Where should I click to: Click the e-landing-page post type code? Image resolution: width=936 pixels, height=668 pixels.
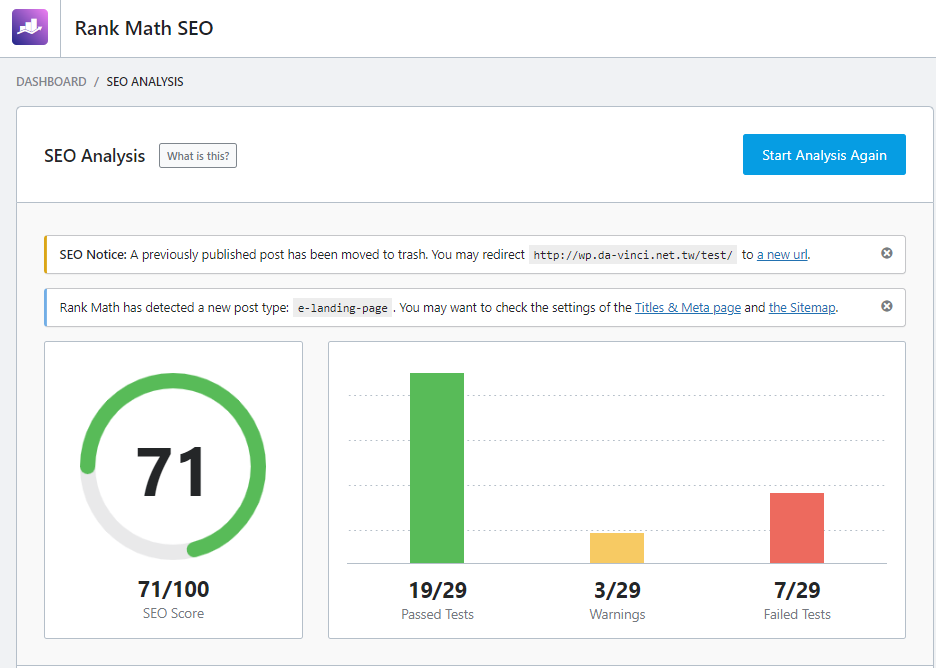[342, 308]
